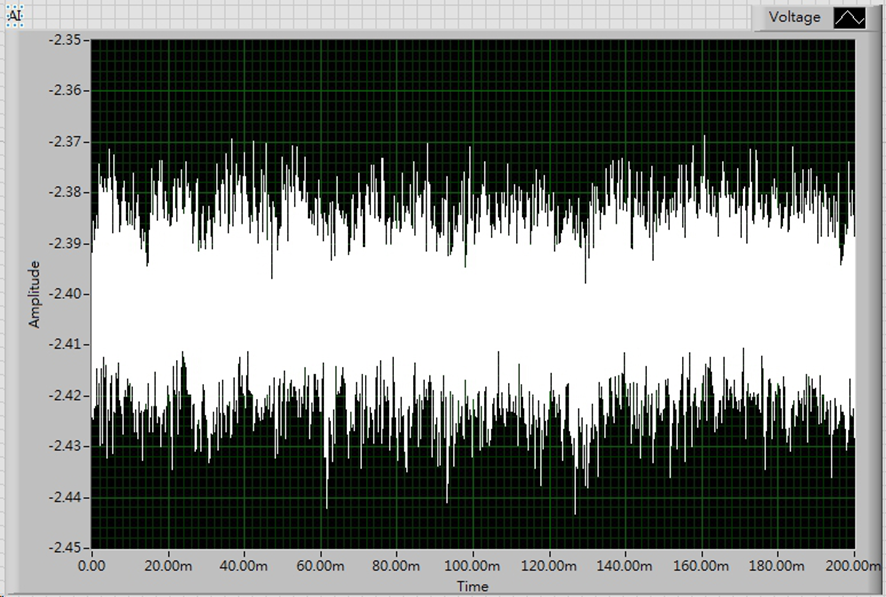Click the 100.00m X-axis tick label
Image resolution: width=886 pixels, height=597 pixels.
[473, 566]
